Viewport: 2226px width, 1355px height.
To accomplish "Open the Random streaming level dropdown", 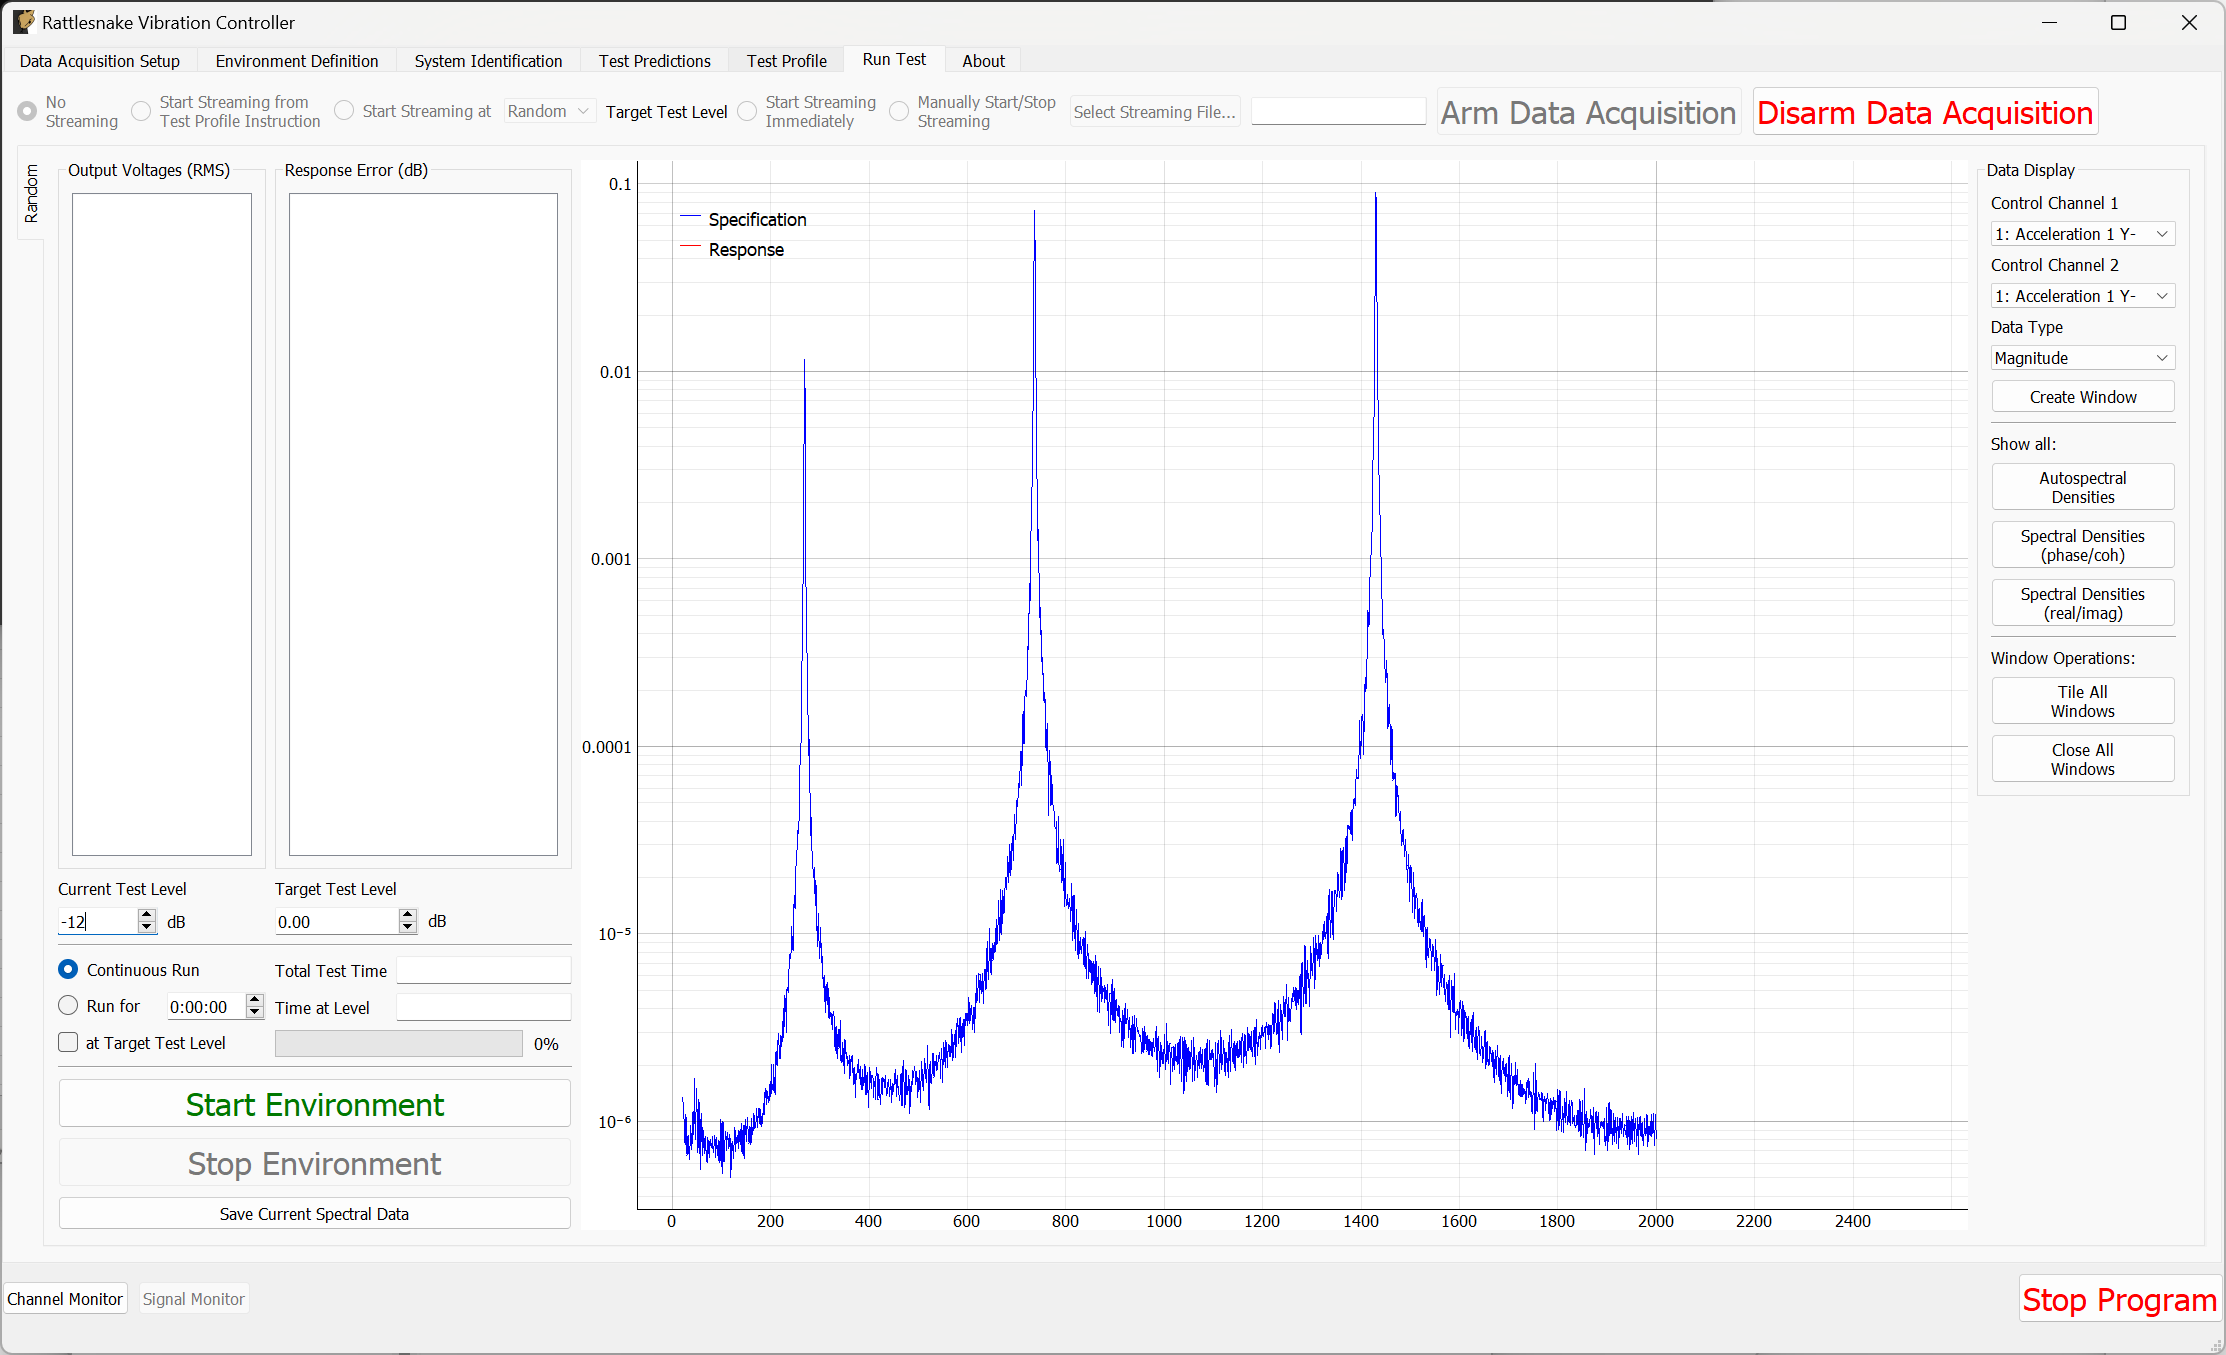I will tap(548, 111).
